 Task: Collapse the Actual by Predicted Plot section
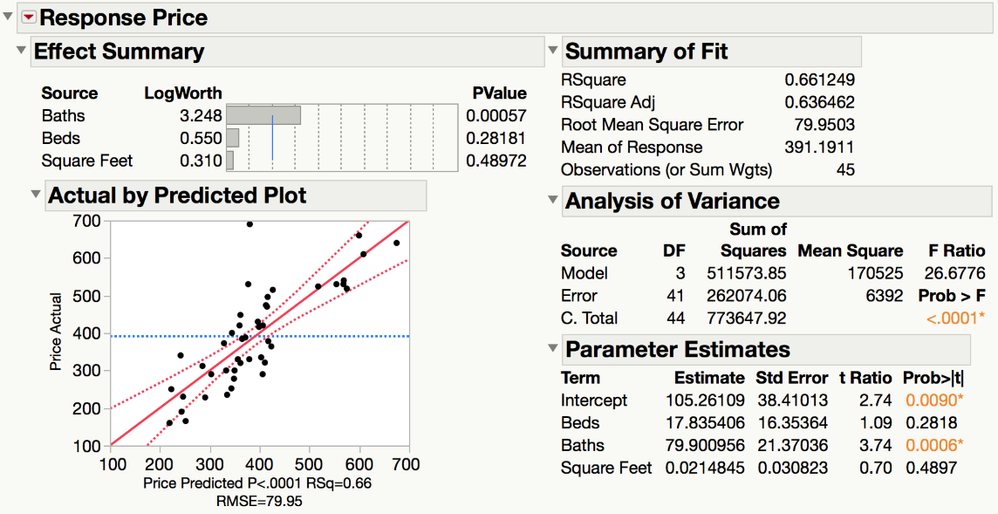(x=37, y=194)
